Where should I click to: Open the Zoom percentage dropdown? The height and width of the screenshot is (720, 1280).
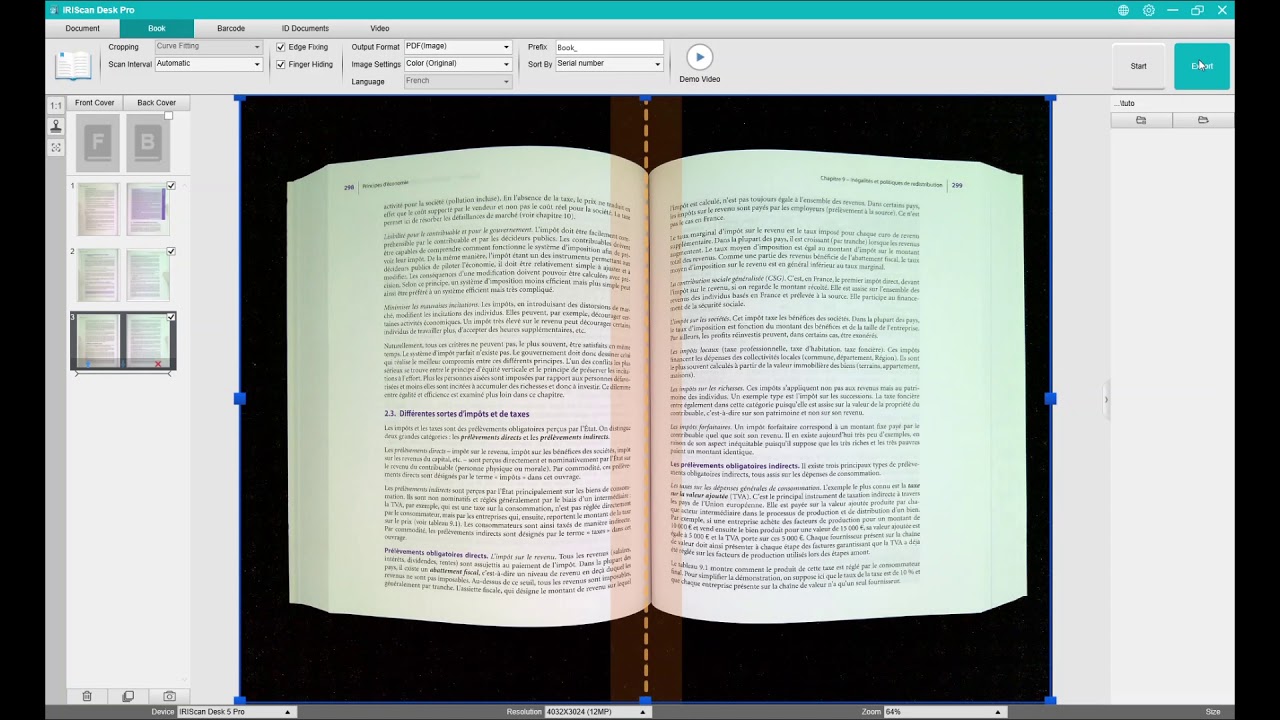click(x=943, y=712)
